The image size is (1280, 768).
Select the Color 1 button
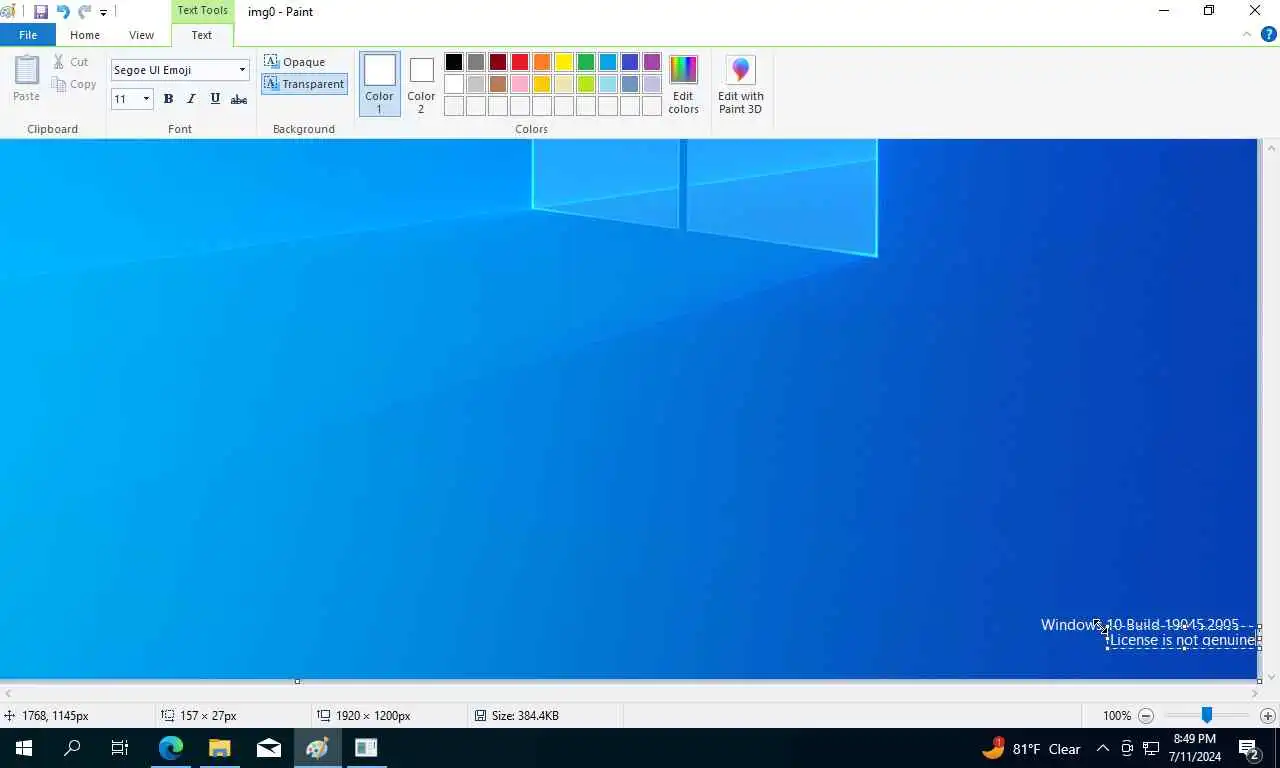click(379, 84)
